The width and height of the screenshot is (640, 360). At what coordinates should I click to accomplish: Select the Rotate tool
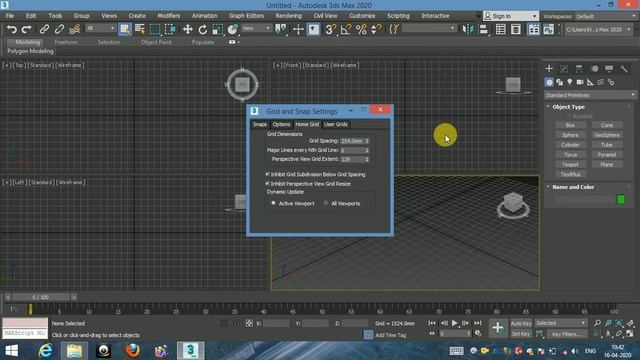202,29
